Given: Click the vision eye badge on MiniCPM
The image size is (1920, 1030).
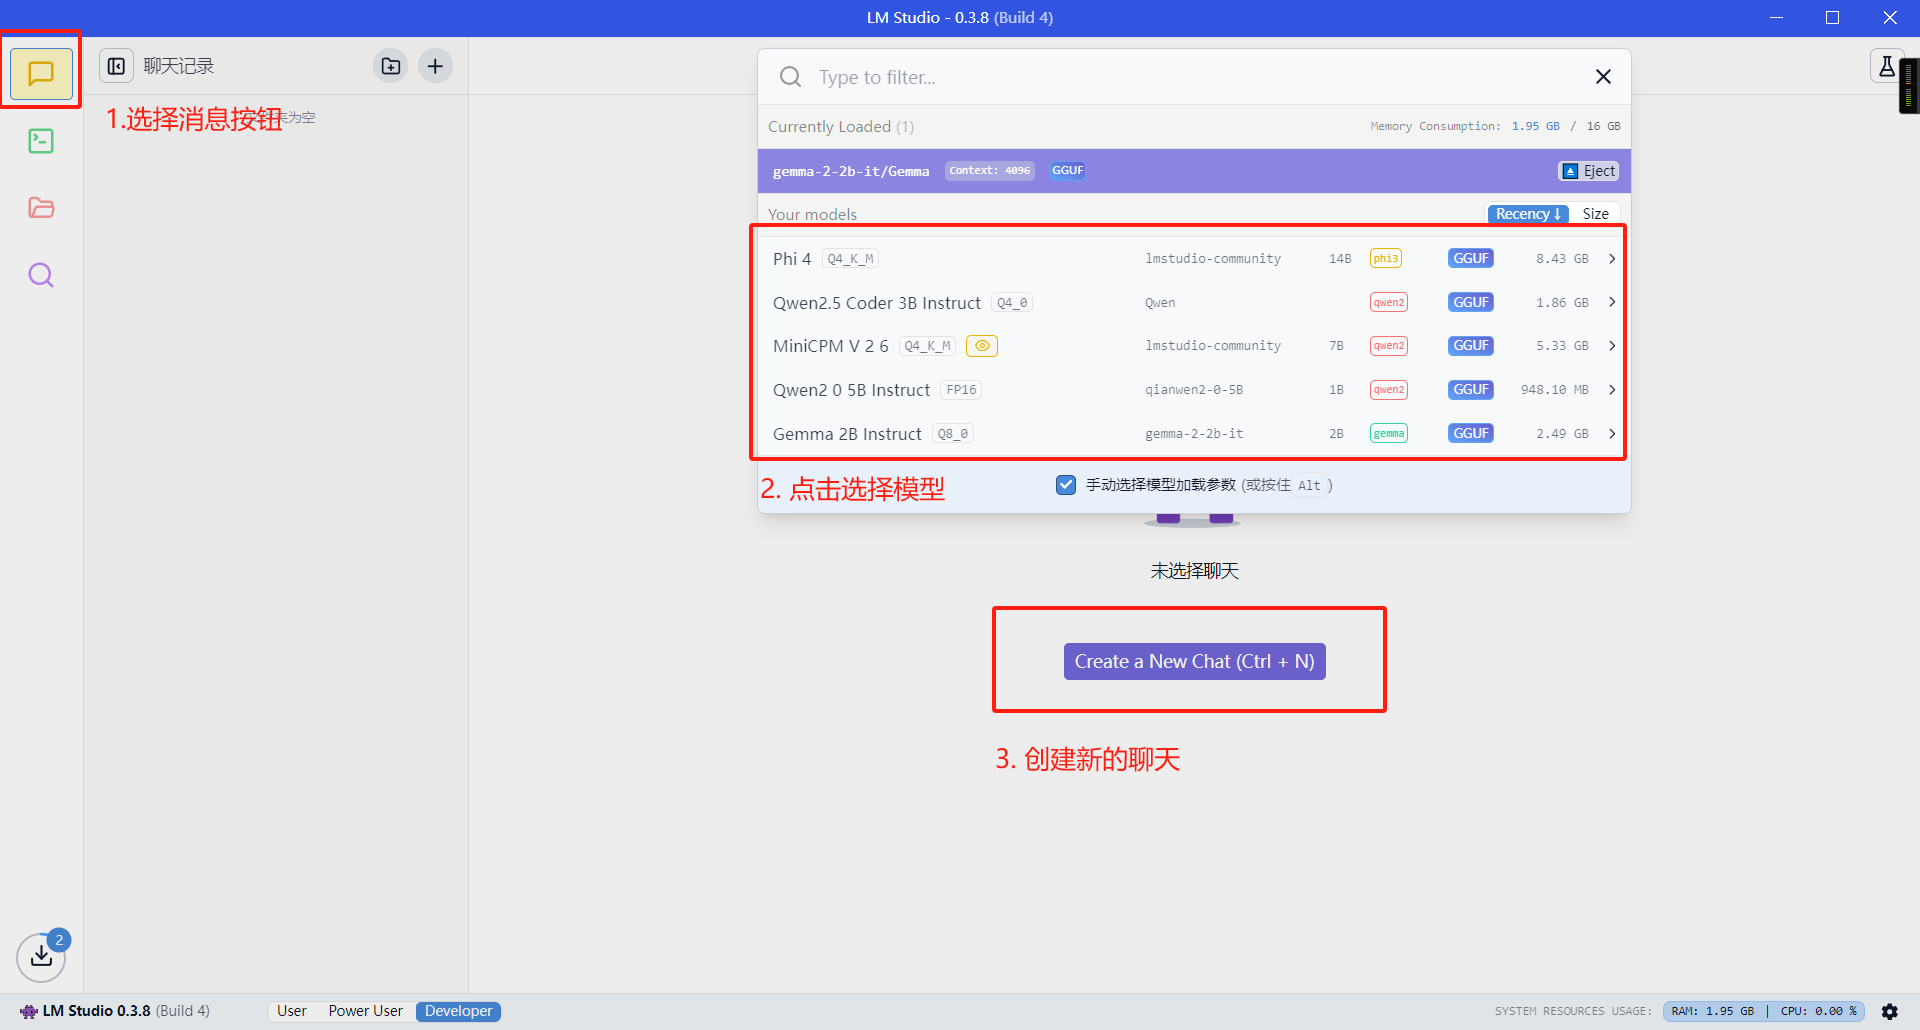Looking at the screenshot, I should (x=982, y=346).
